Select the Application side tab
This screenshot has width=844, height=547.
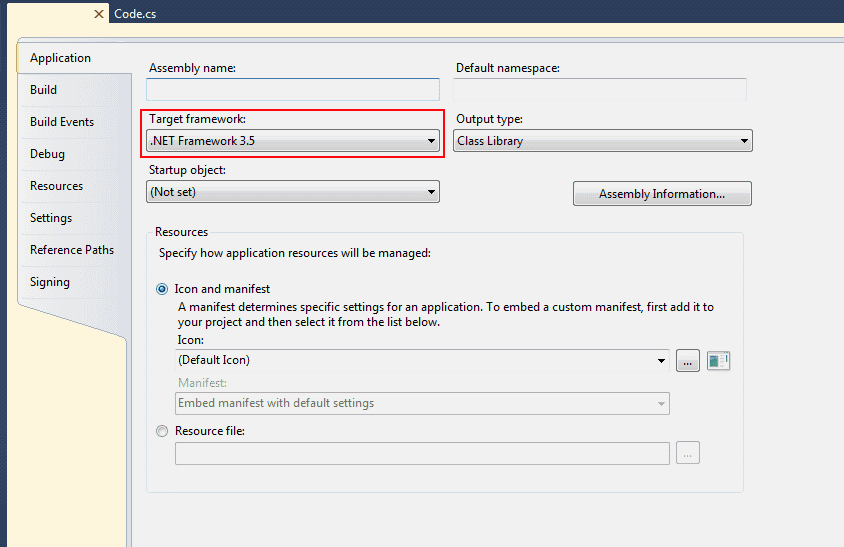[60, 58]
